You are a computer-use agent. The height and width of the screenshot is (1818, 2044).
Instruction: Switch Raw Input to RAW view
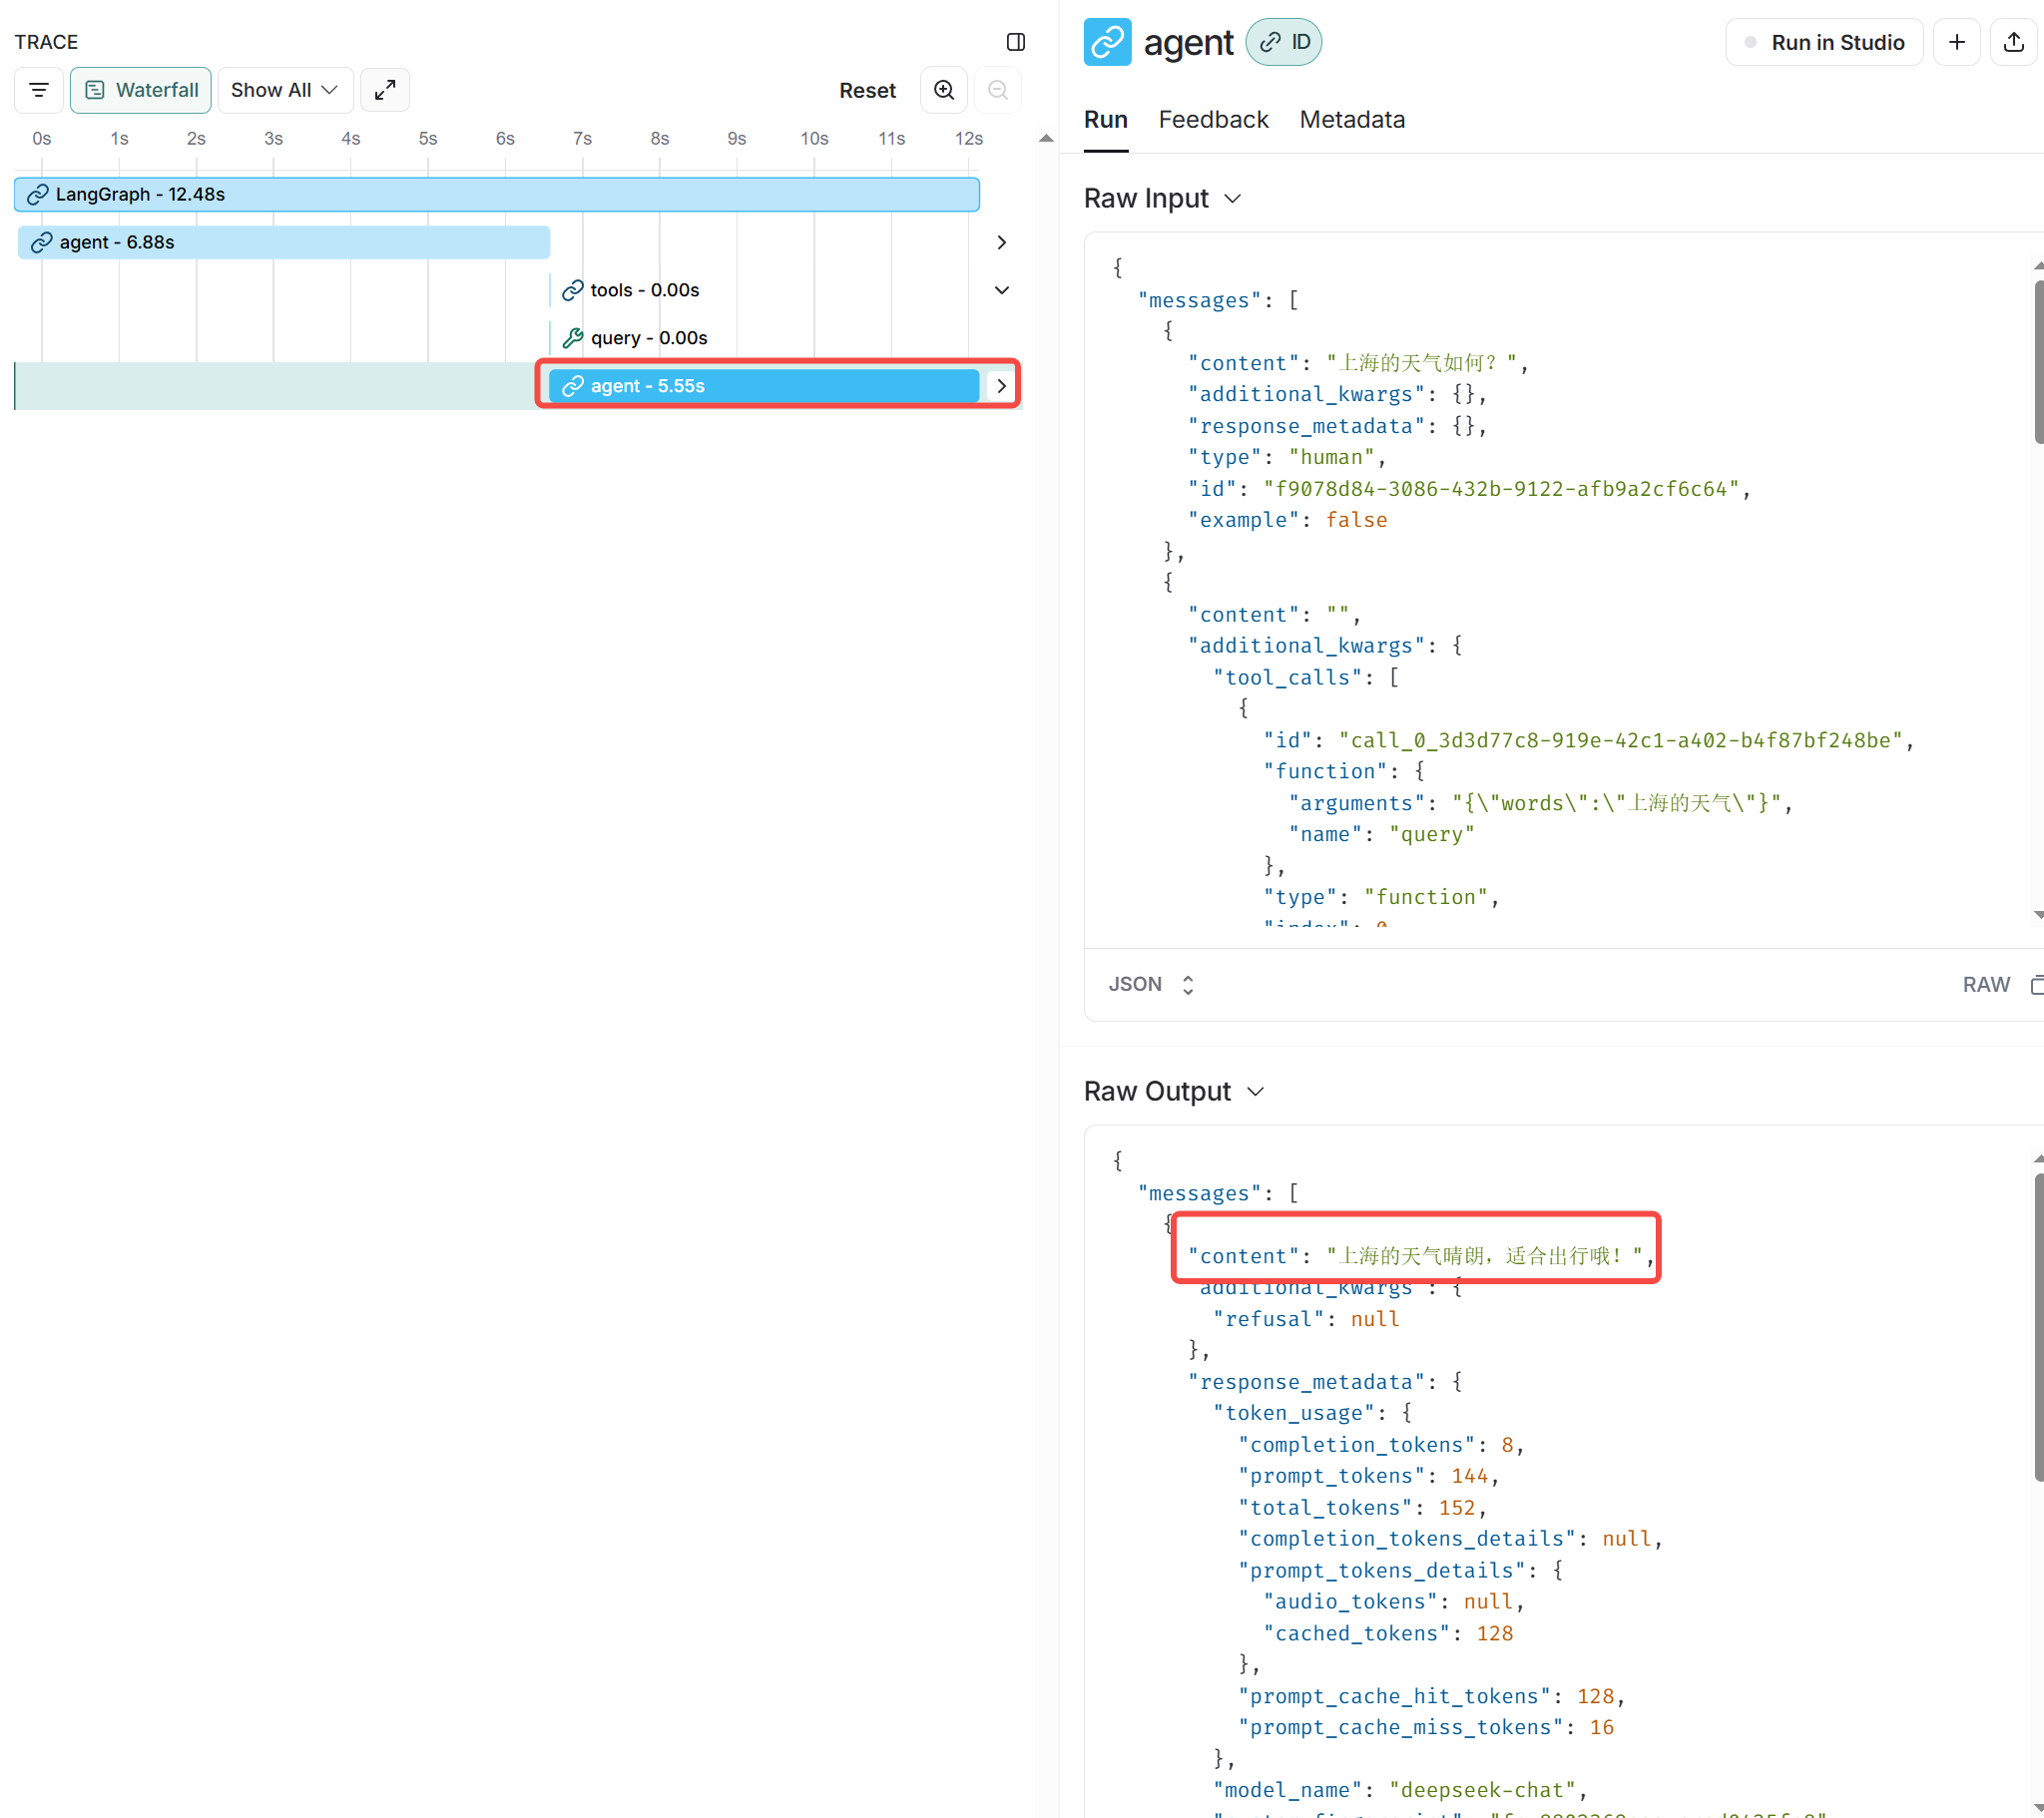click(1985, 984)
